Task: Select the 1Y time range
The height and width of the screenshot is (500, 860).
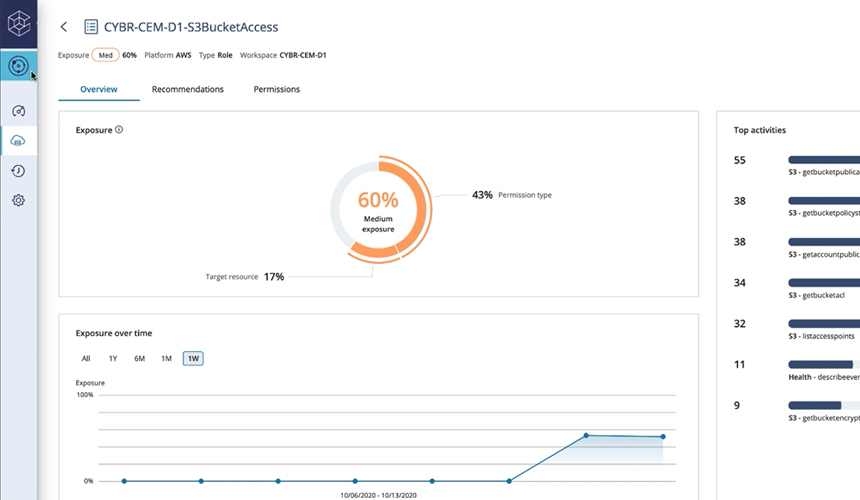Action: point(113,359)
